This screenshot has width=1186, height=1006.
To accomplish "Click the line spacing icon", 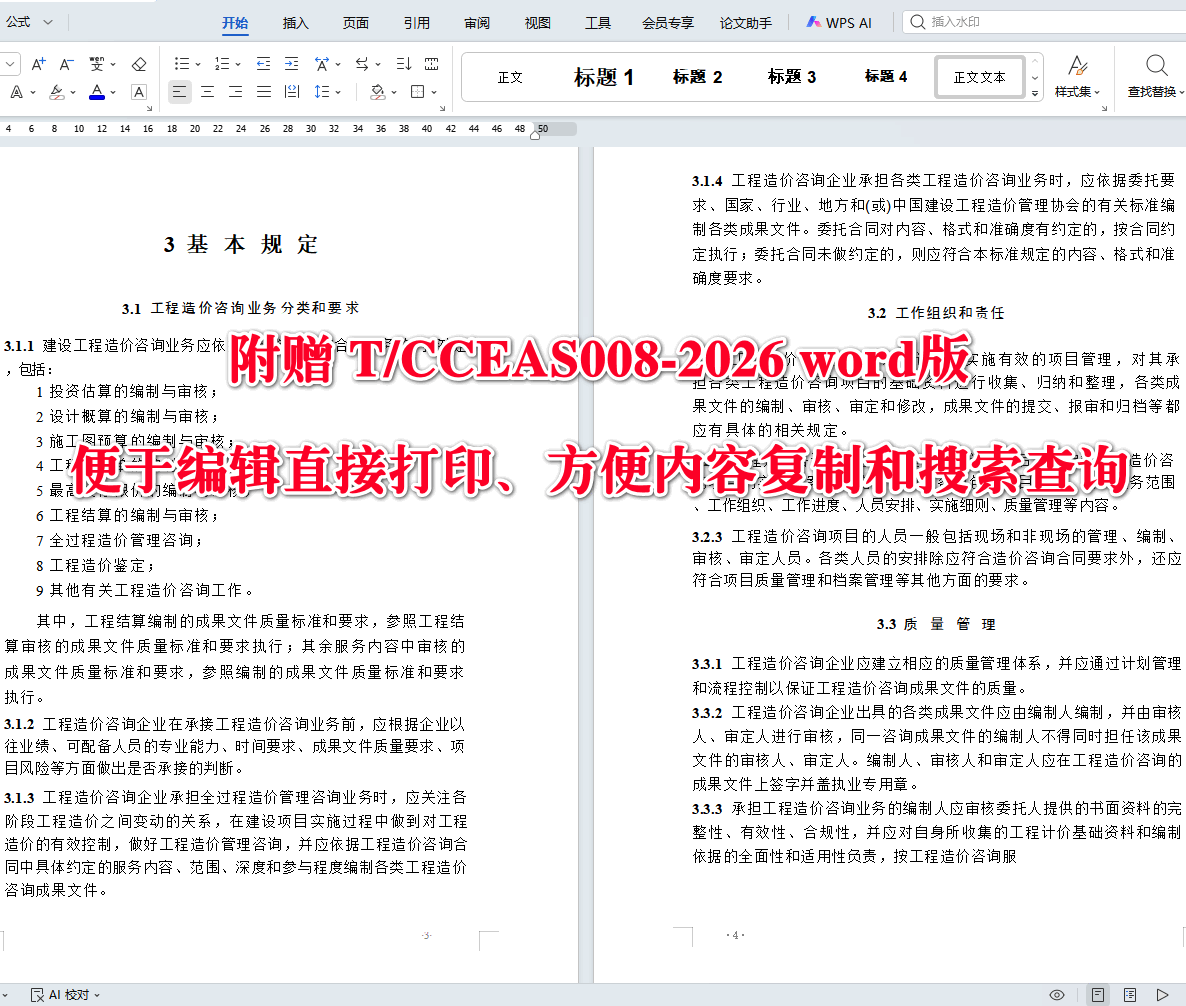I will (x=321, y=92).
